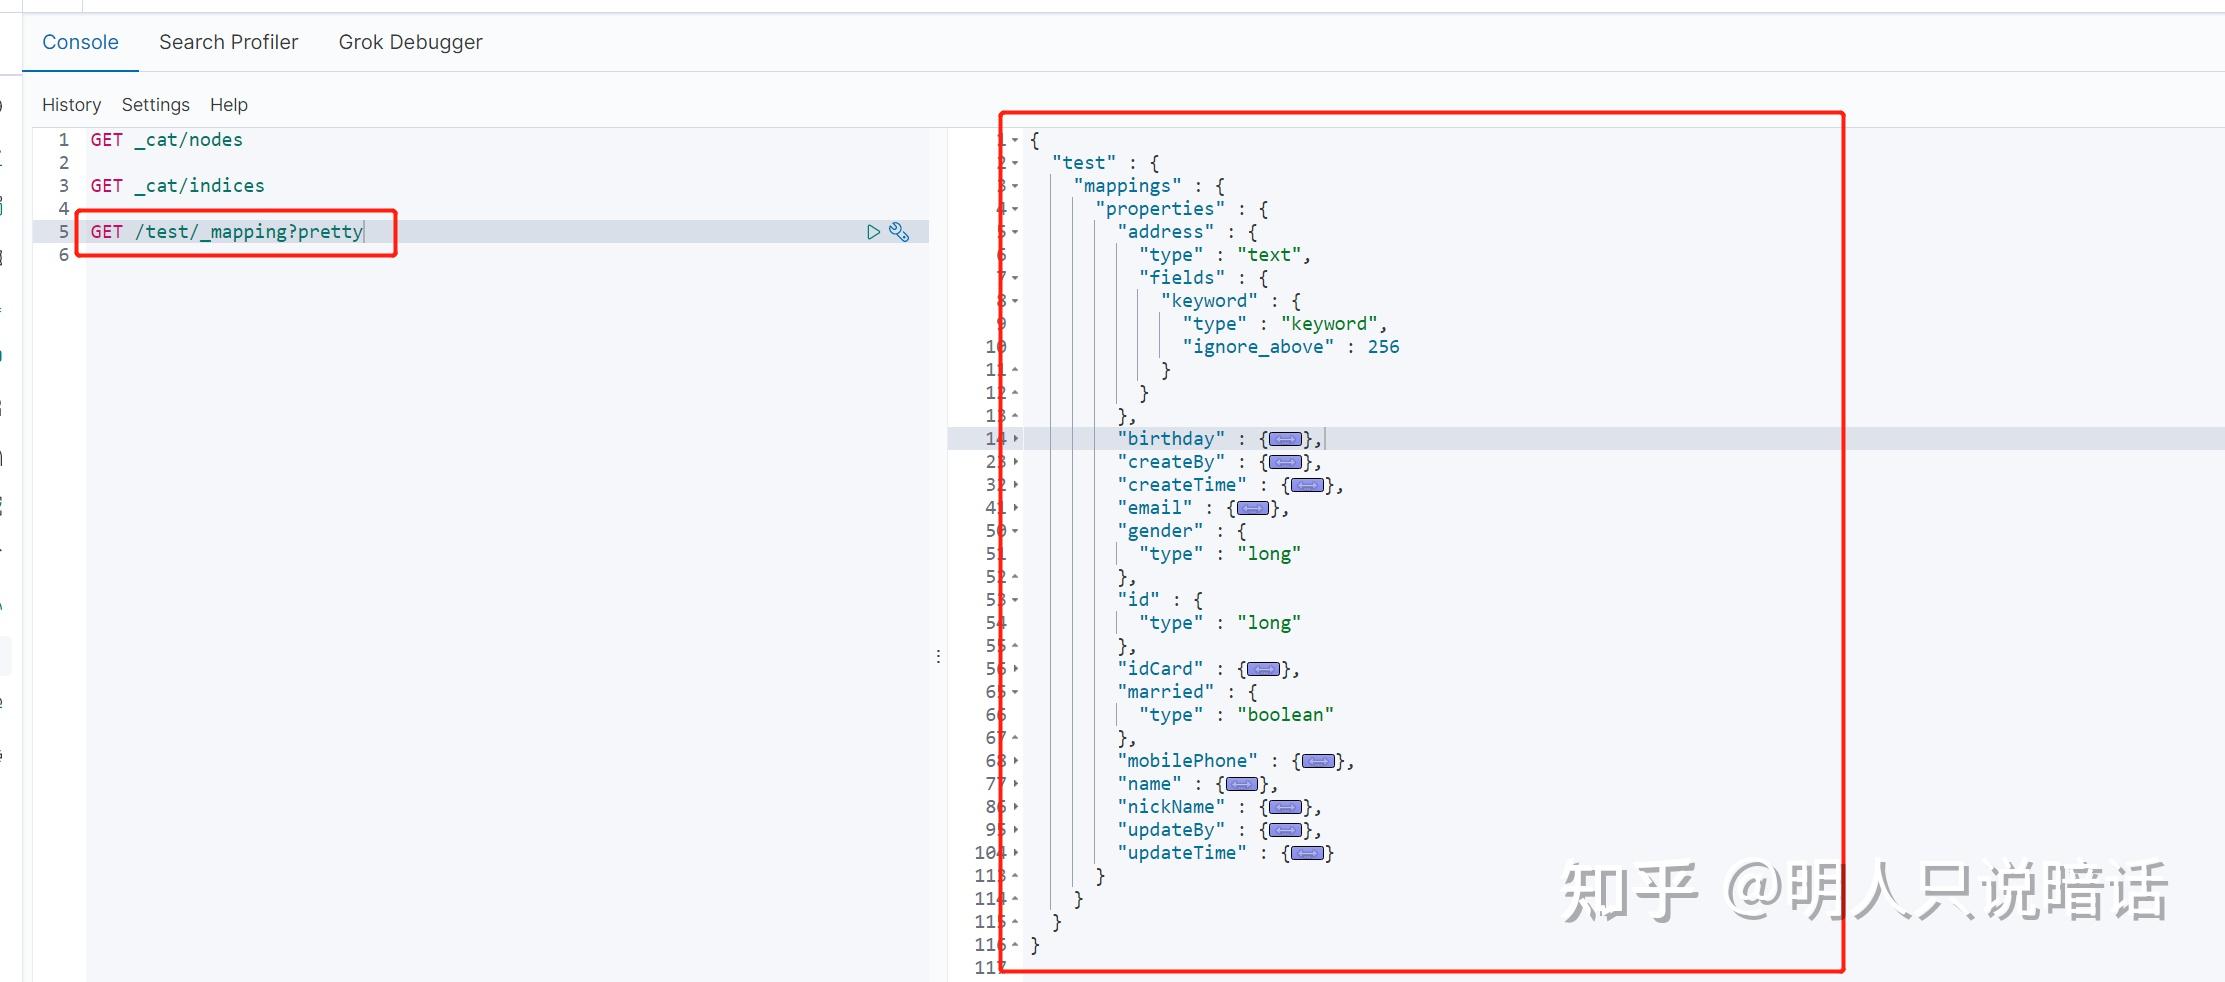This screenshot has width=2225, height=982.
Task: Collapse the "gender" object via gutter arrow
Action: coord(1015,531)
